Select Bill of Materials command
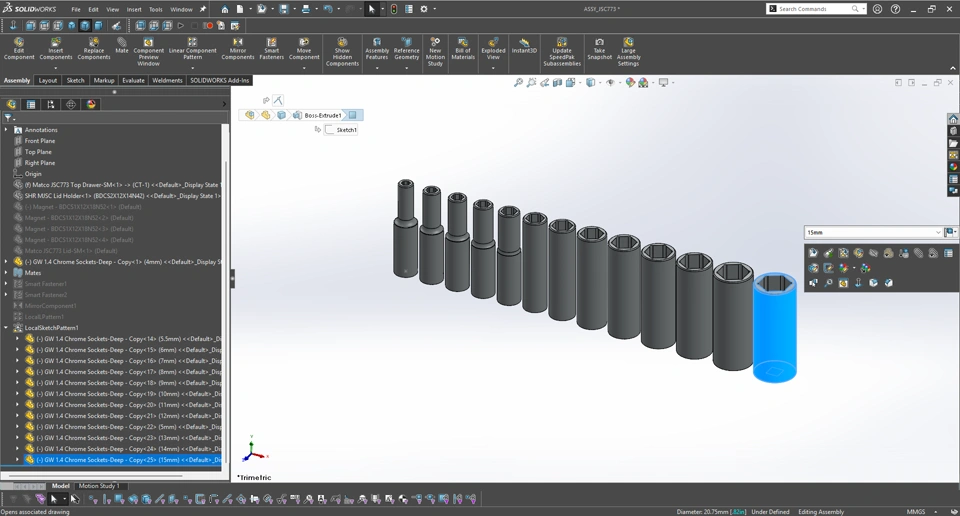Screen dimensions: 960x516 tap(463, 48)
